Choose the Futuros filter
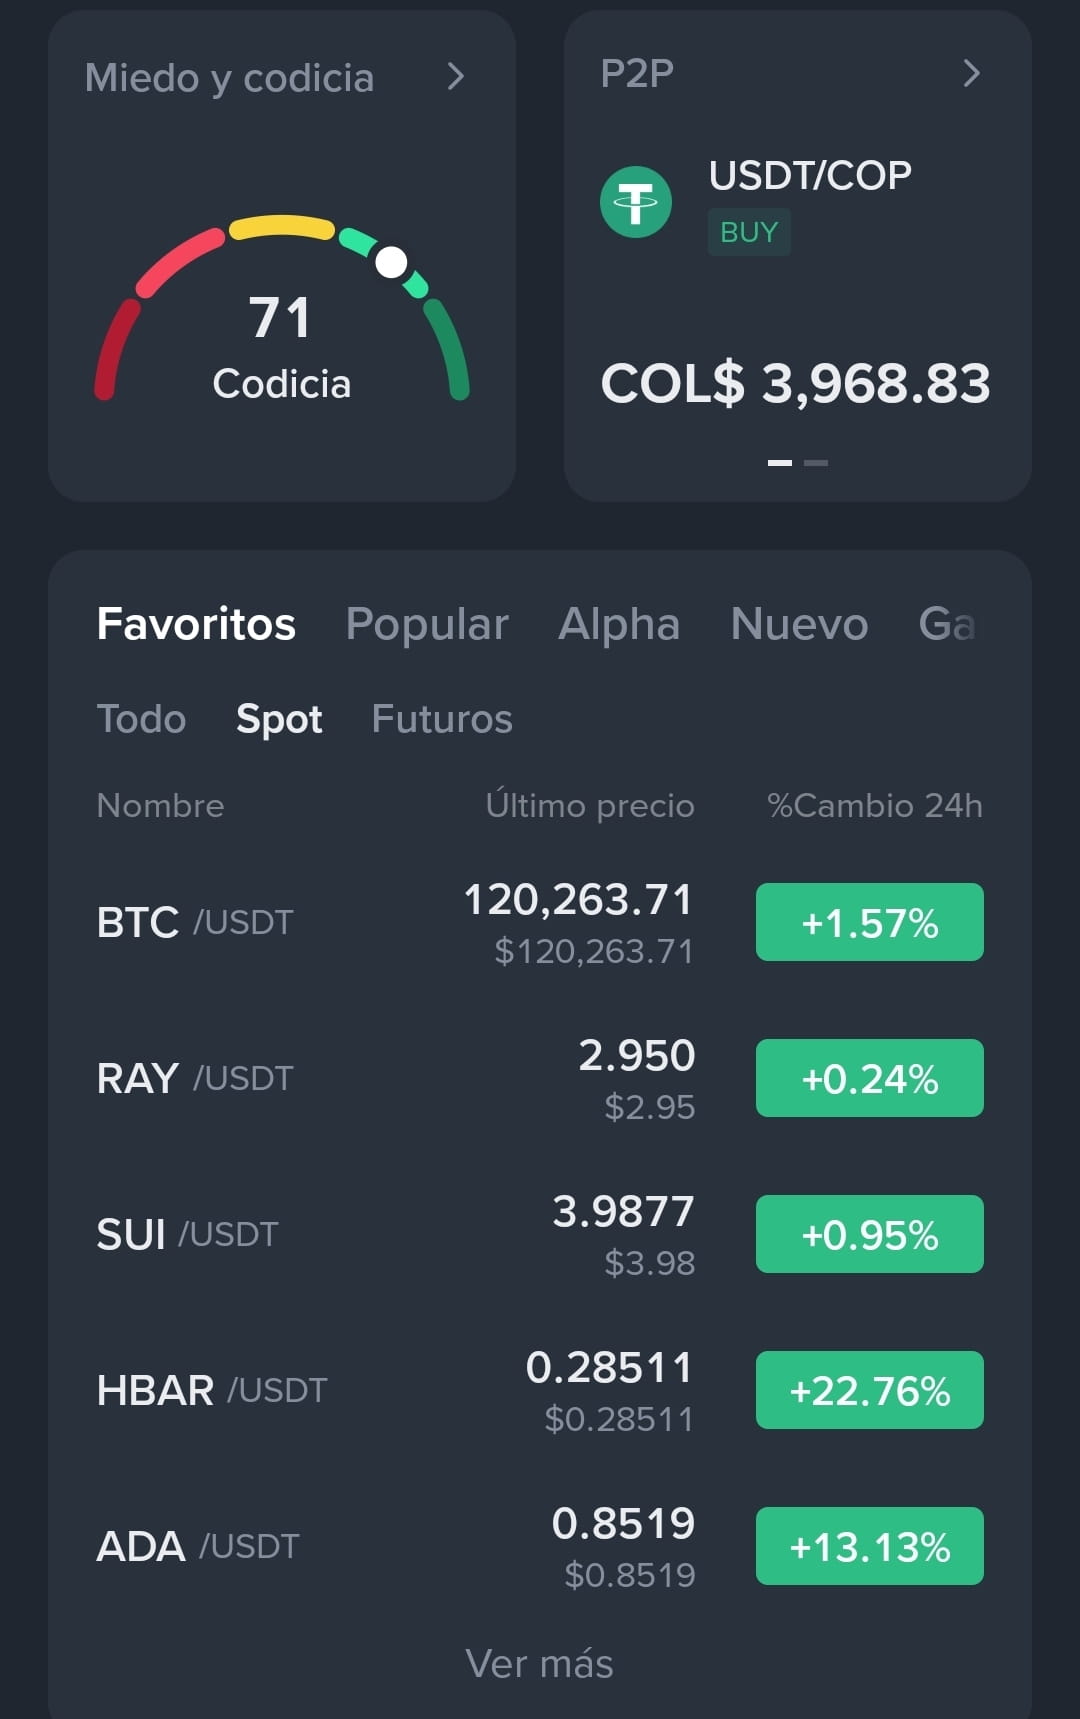Image resolution: width=1080 pixels, height=1719 pixels. [x=442, y=719]
